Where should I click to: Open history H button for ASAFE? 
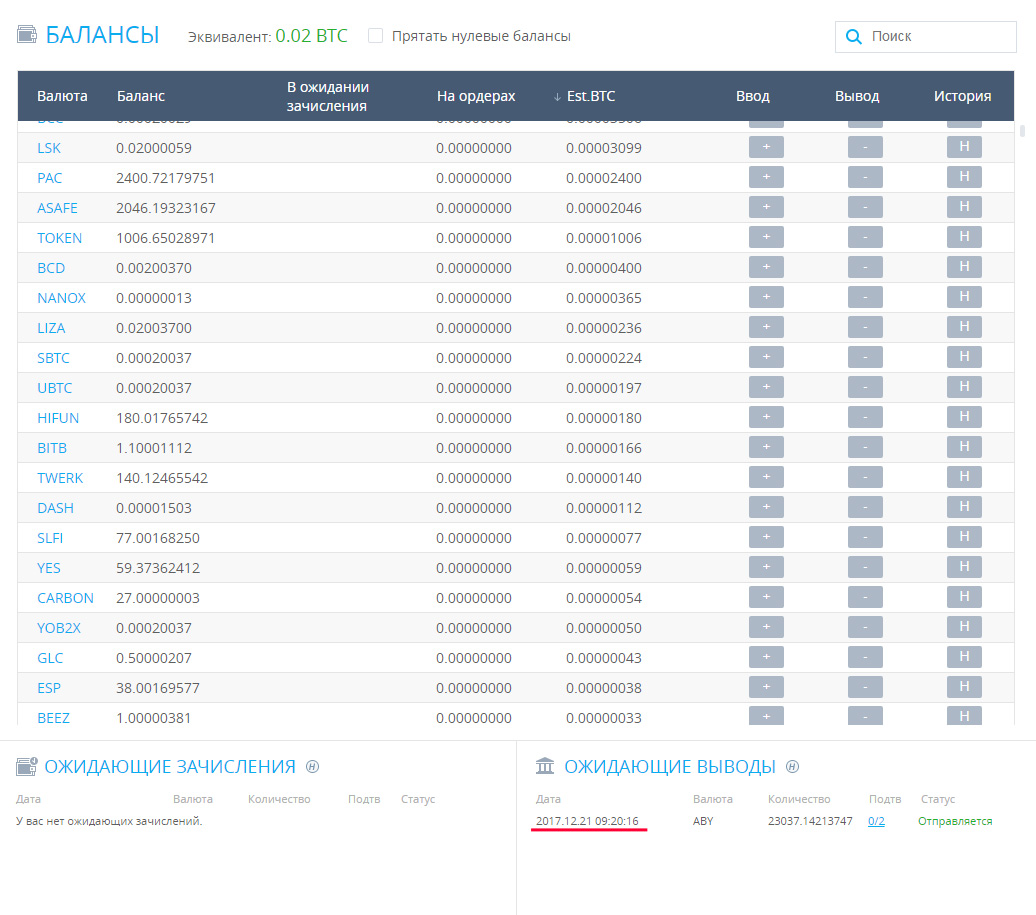tap(964, 207)
